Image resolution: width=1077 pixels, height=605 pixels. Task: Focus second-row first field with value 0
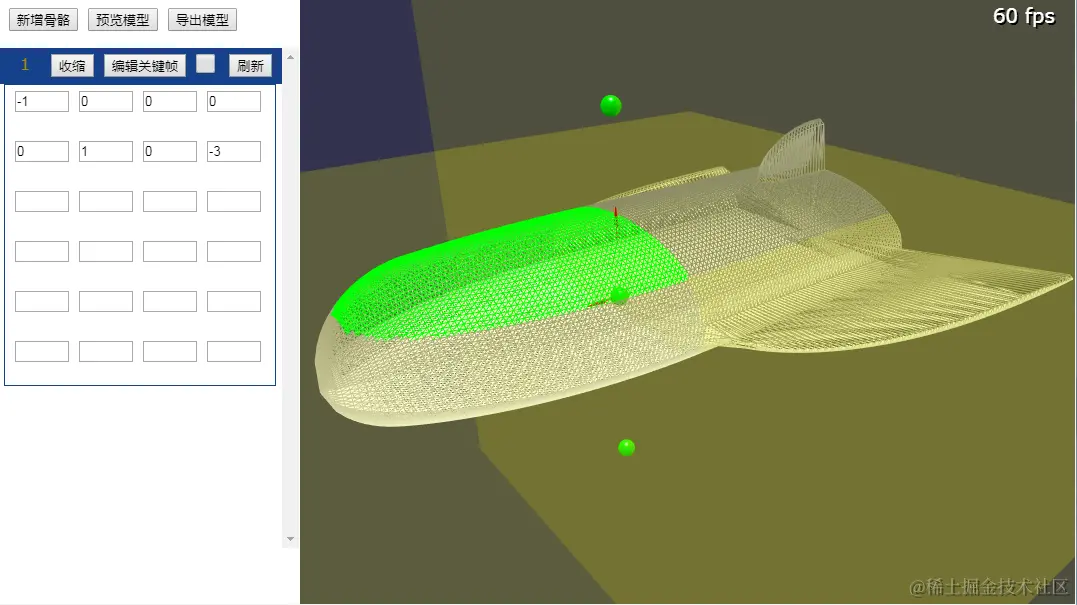pos(42,151)
